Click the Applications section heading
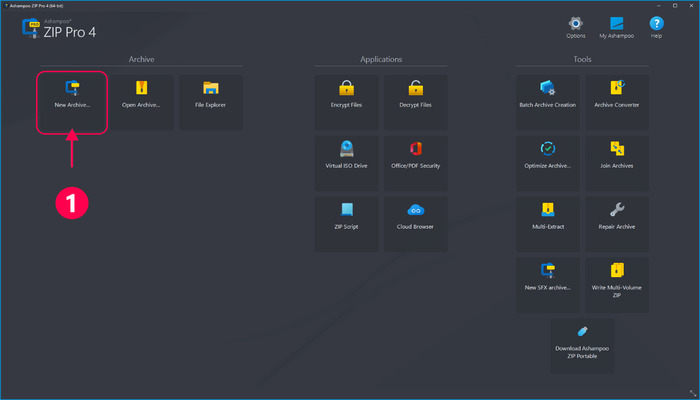 381,59
